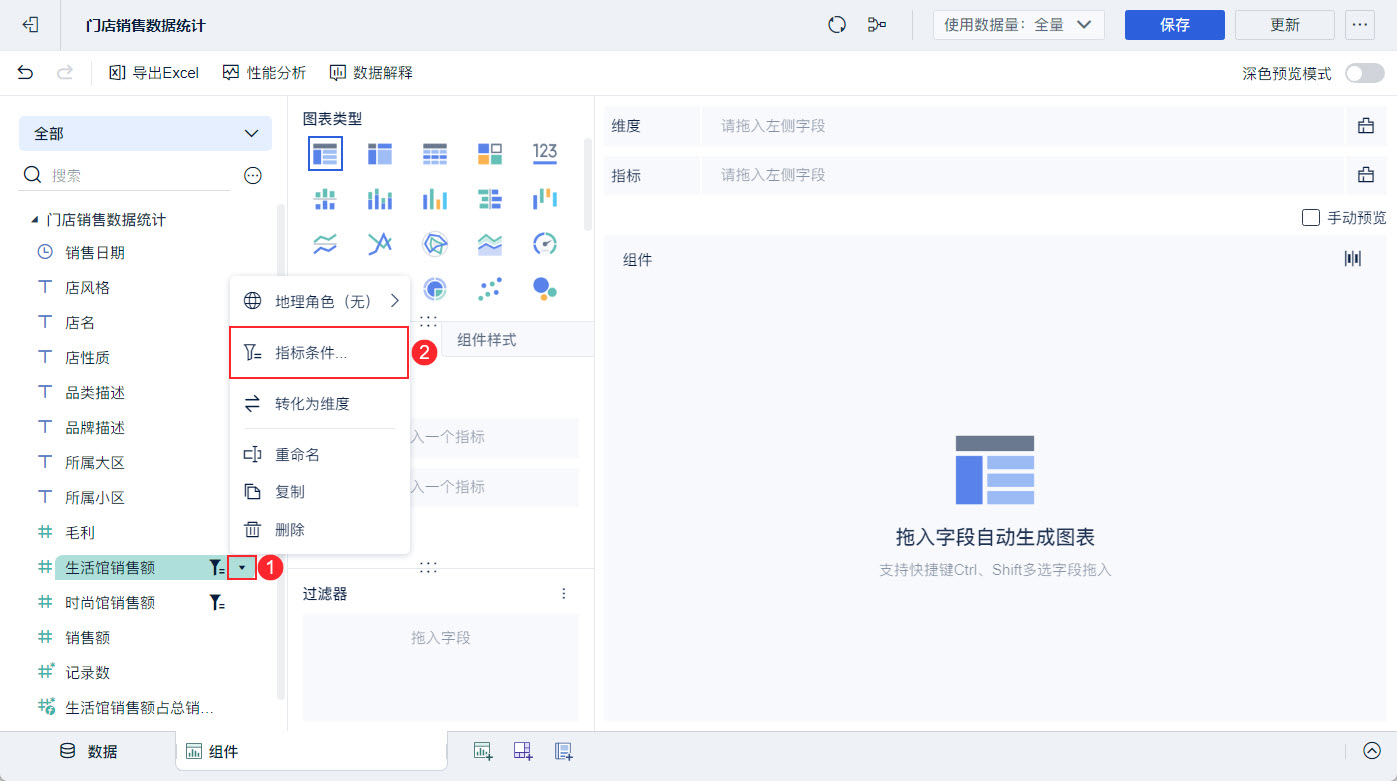Click the refresh icon in the top bar
Image resolution: width=1397 pixels, height=781 pixels.
pyautogui.click(x=837, y=25)
